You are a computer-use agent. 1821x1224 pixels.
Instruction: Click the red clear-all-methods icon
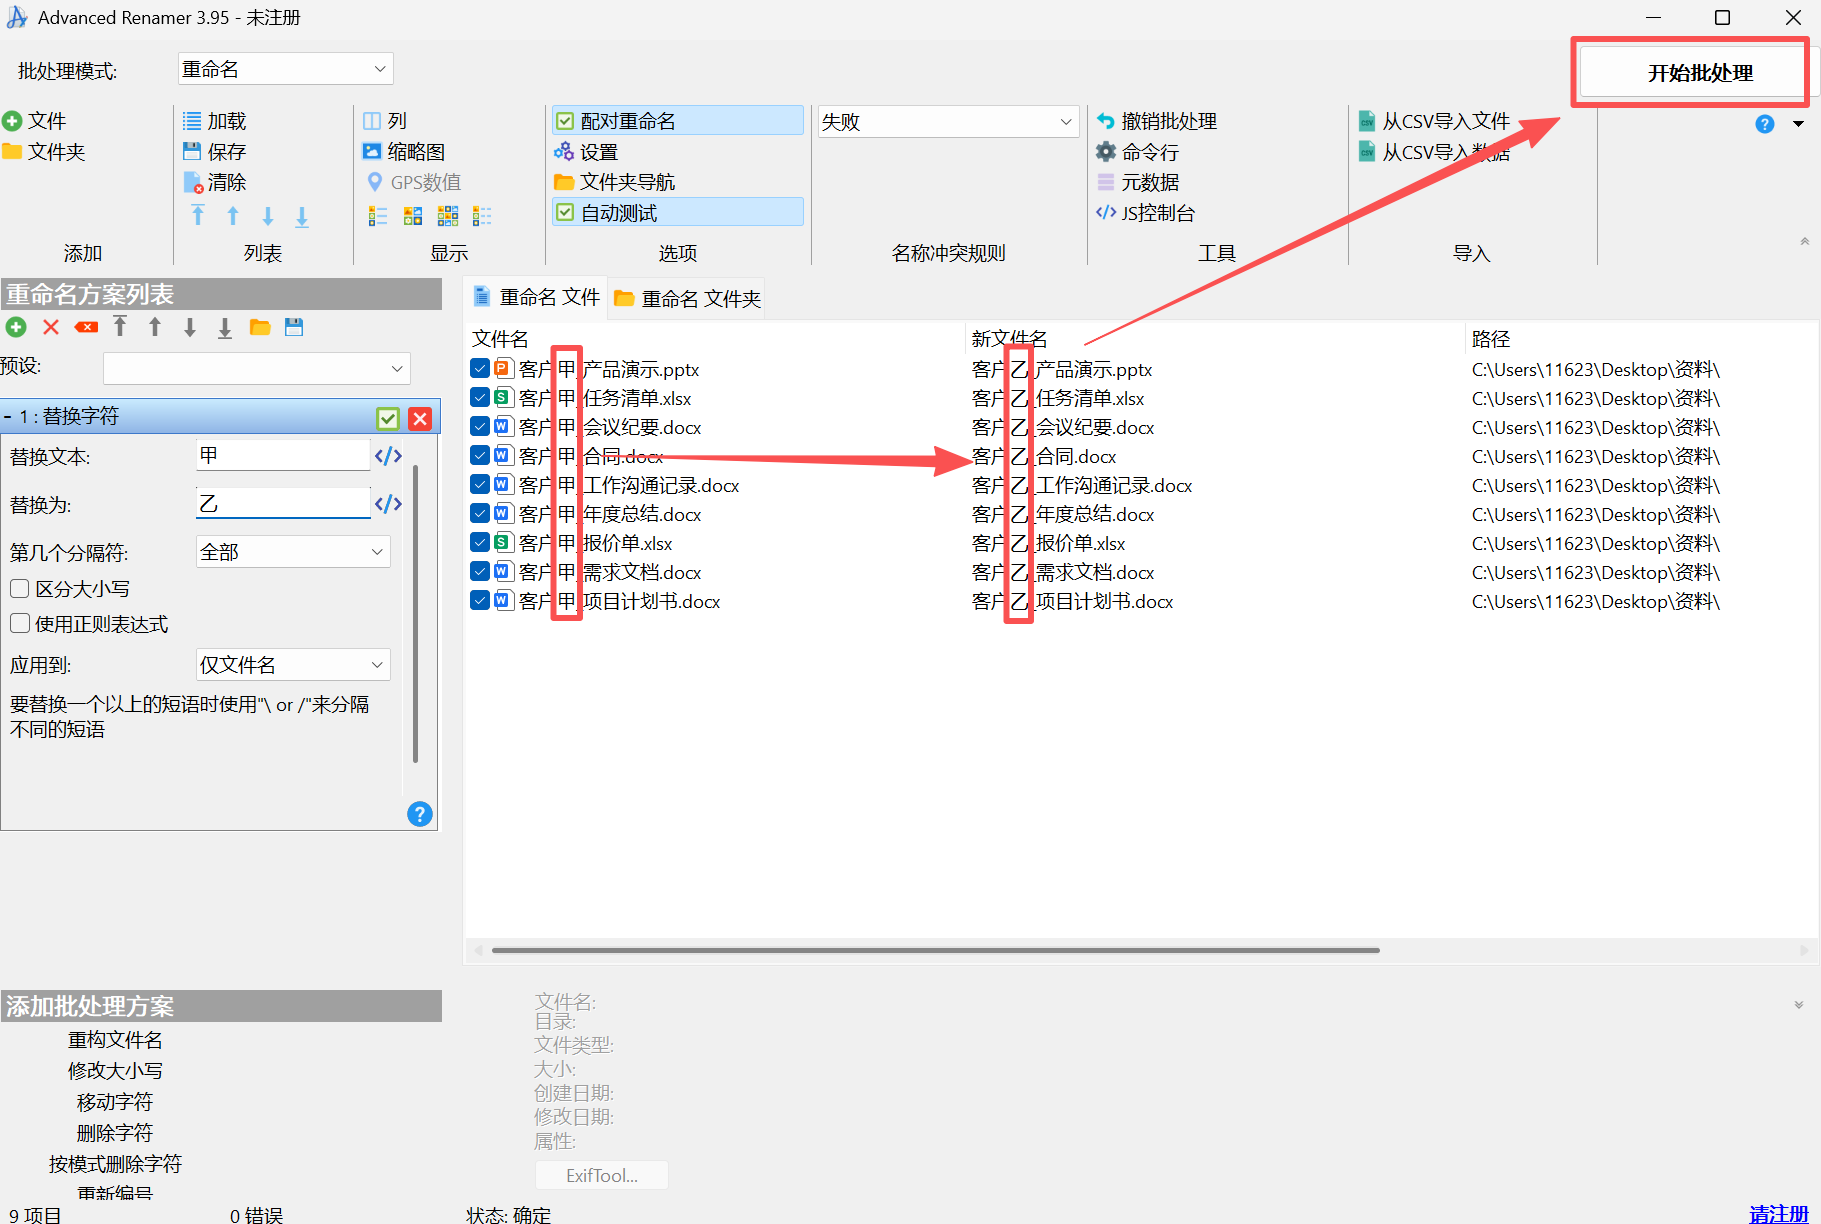tap(86, 327)
